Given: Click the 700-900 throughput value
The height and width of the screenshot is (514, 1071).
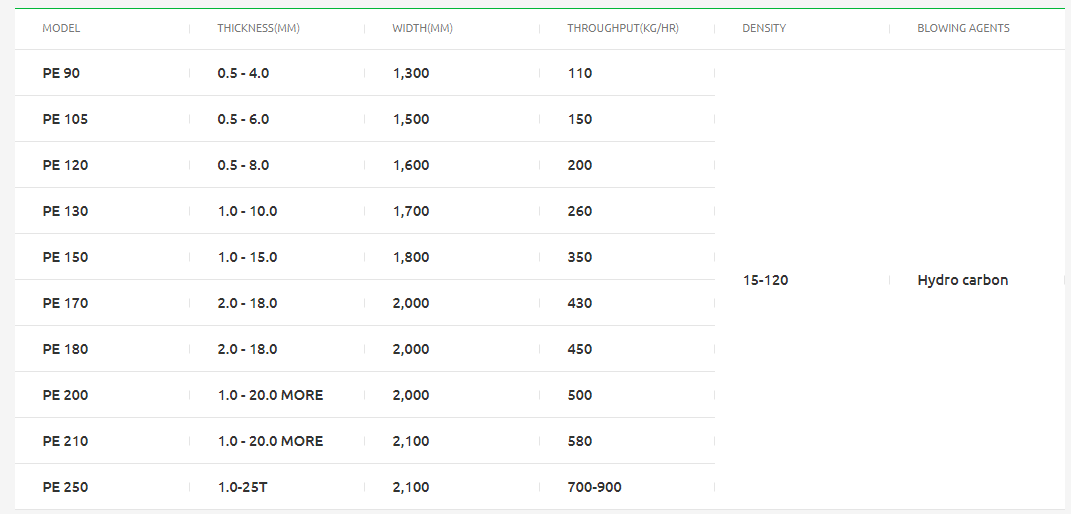Looking at the screenshot, I should 594,487.
